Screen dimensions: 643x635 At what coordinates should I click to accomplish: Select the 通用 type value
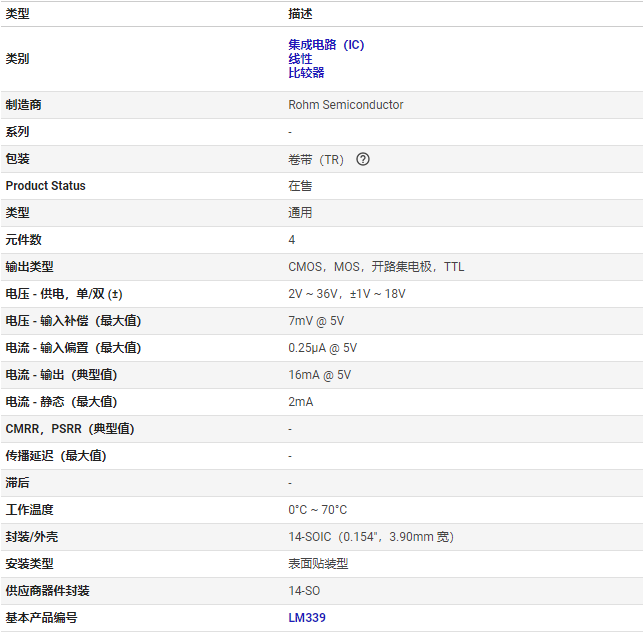(300, 213)
